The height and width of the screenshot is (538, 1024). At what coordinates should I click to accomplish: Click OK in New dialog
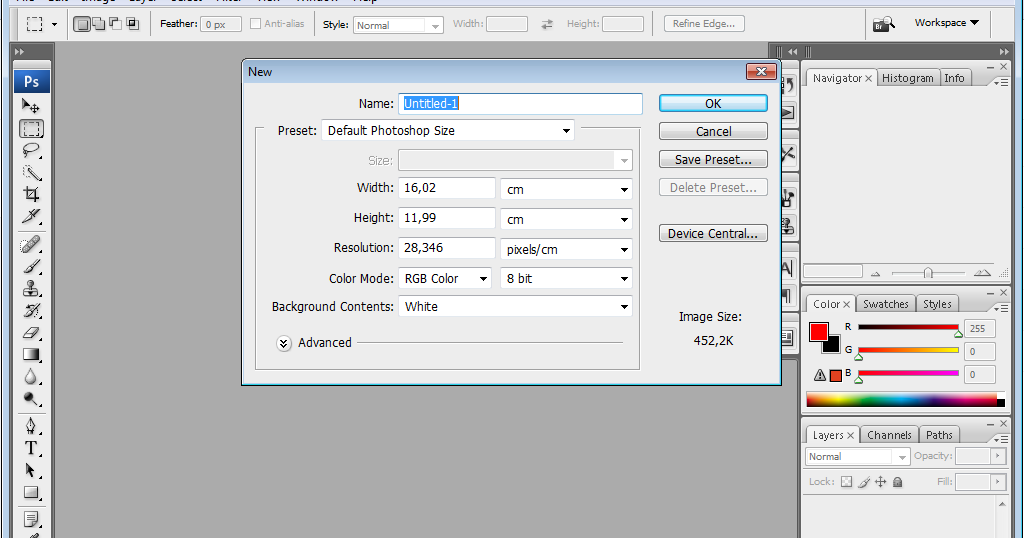(x=713, y=103)
